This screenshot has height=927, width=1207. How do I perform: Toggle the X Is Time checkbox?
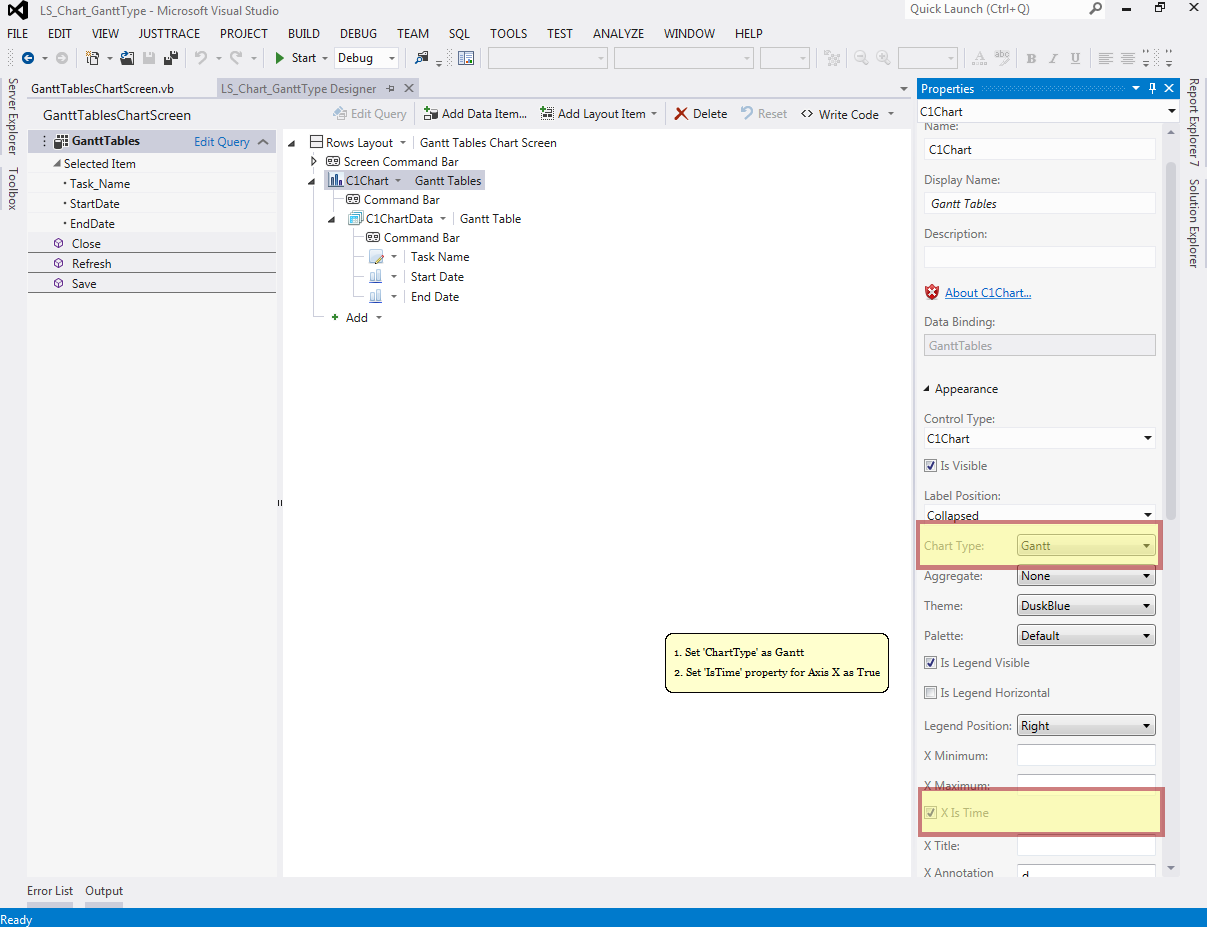(931, 813)
